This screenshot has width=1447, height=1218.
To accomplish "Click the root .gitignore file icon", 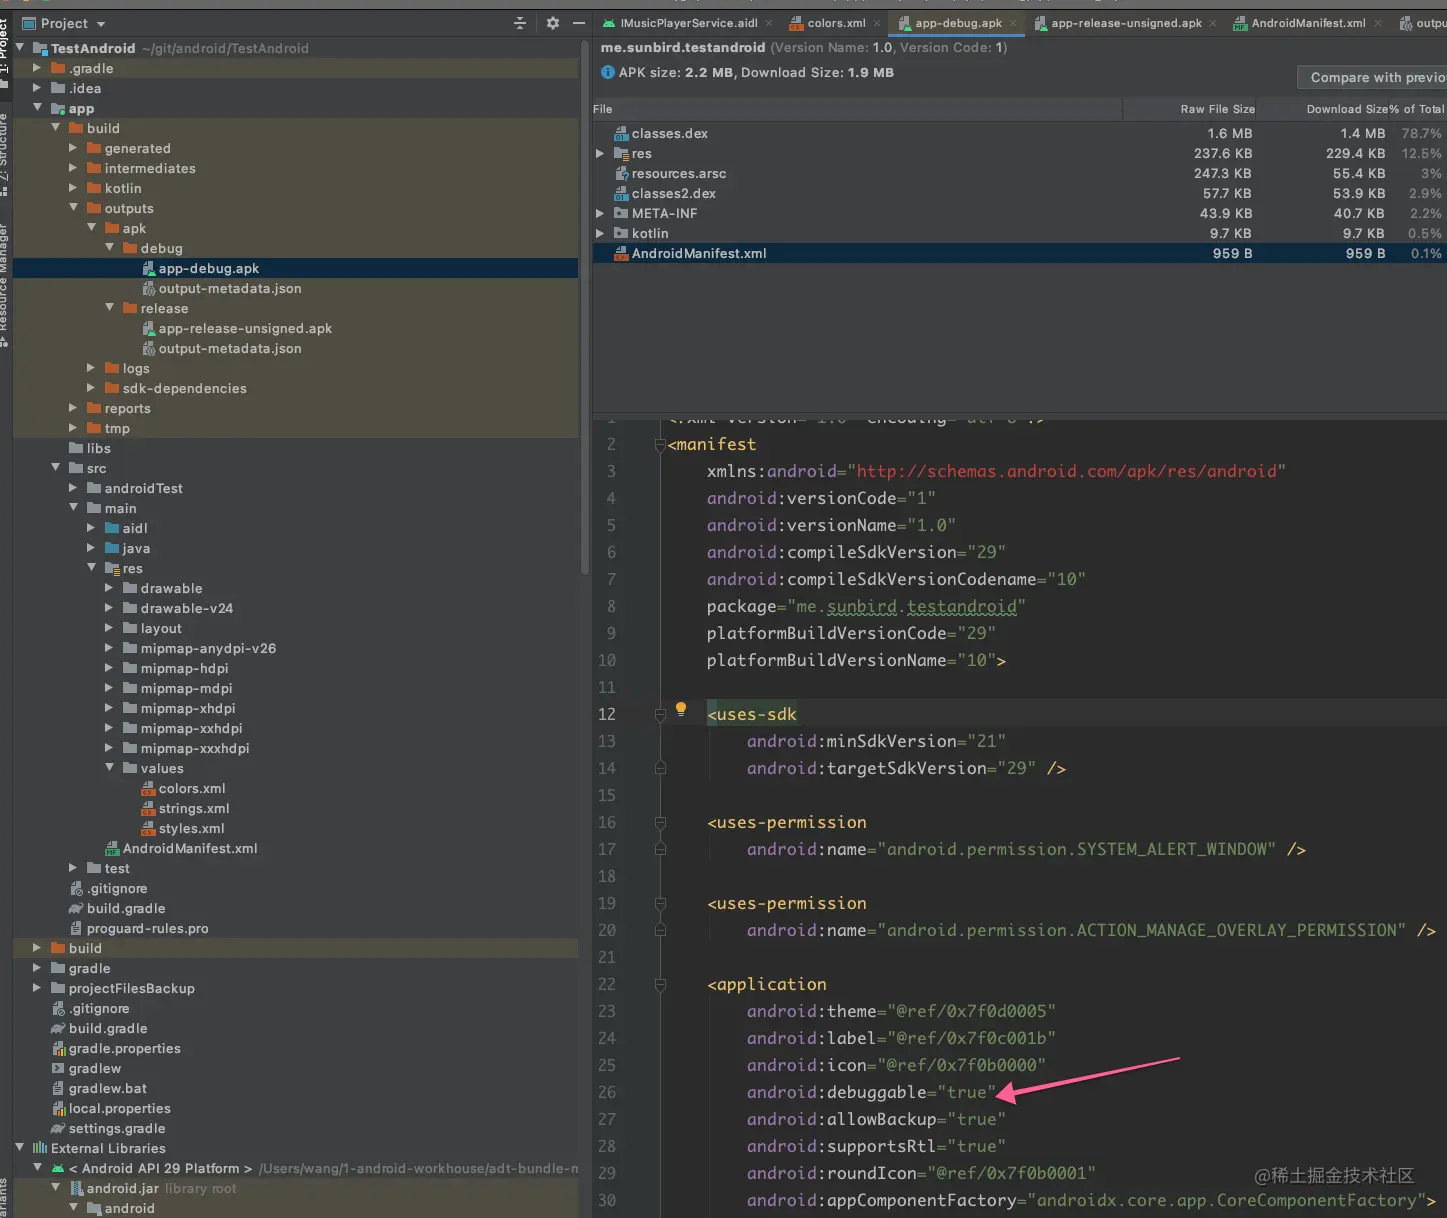I will [x=59, y=1008].
